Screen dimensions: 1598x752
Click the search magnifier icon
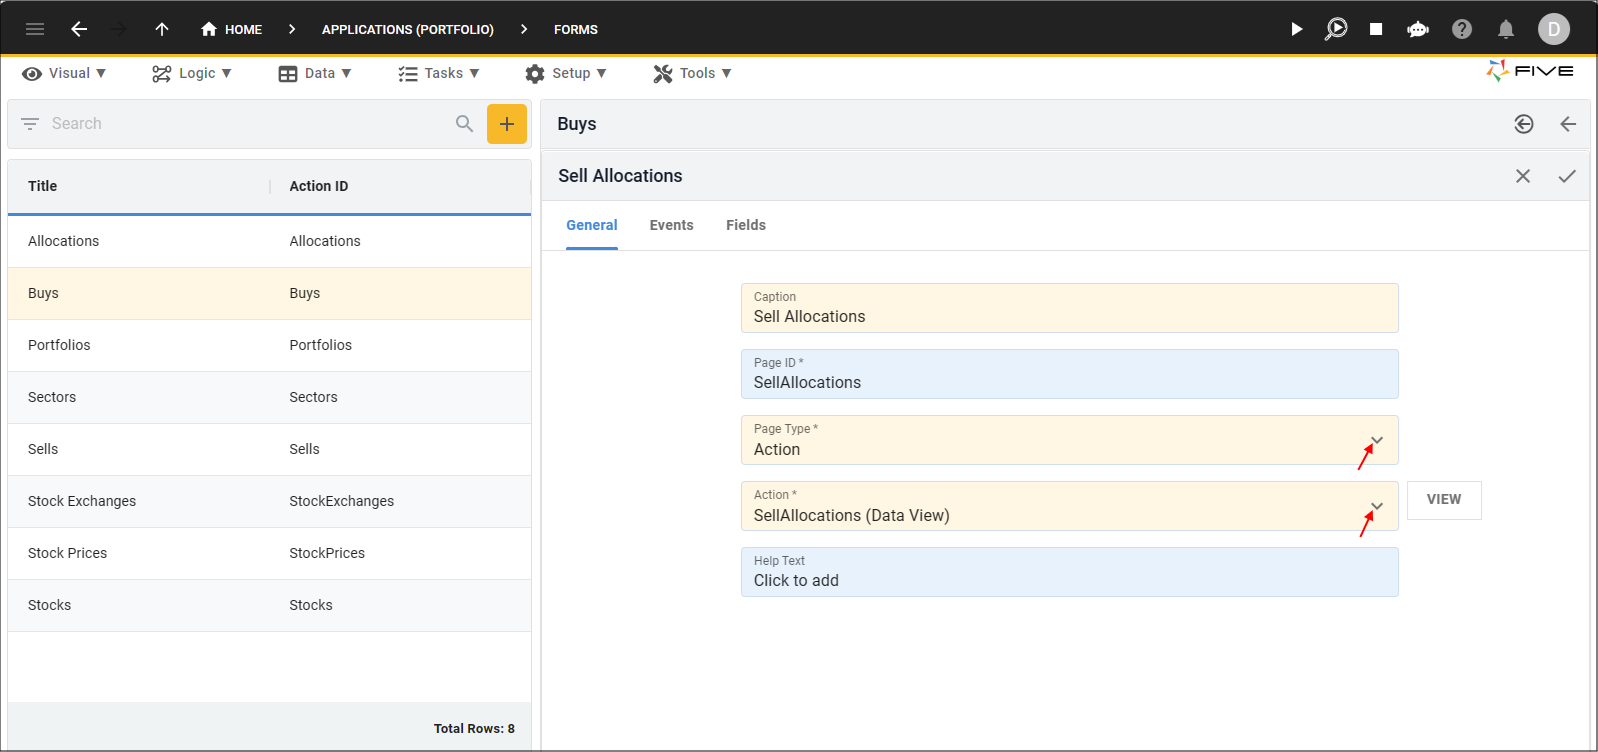coord(464,124)
